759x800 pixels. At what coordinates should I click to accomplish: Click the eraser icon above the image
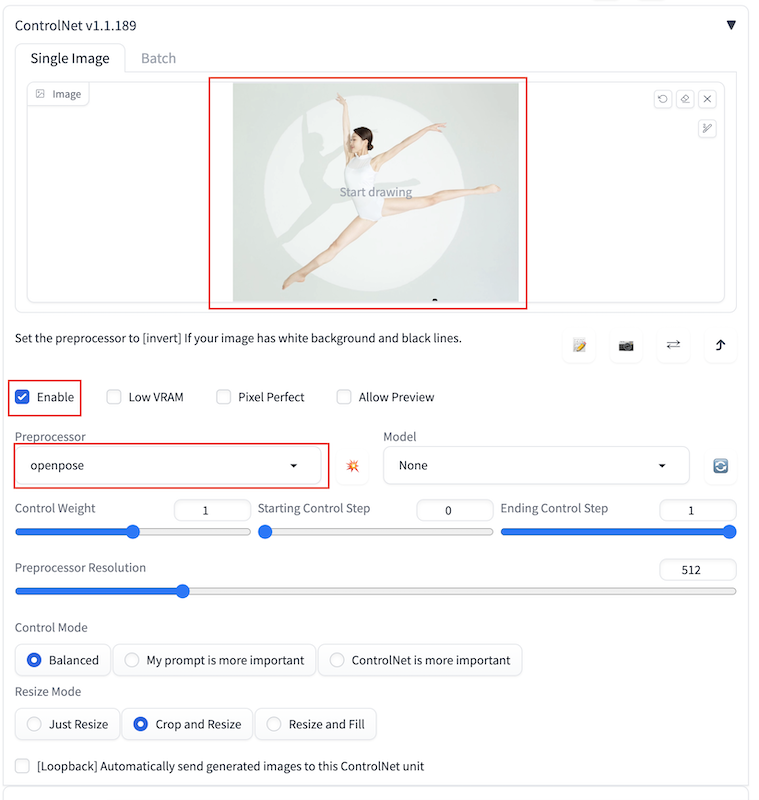click(x=685, y=99)
